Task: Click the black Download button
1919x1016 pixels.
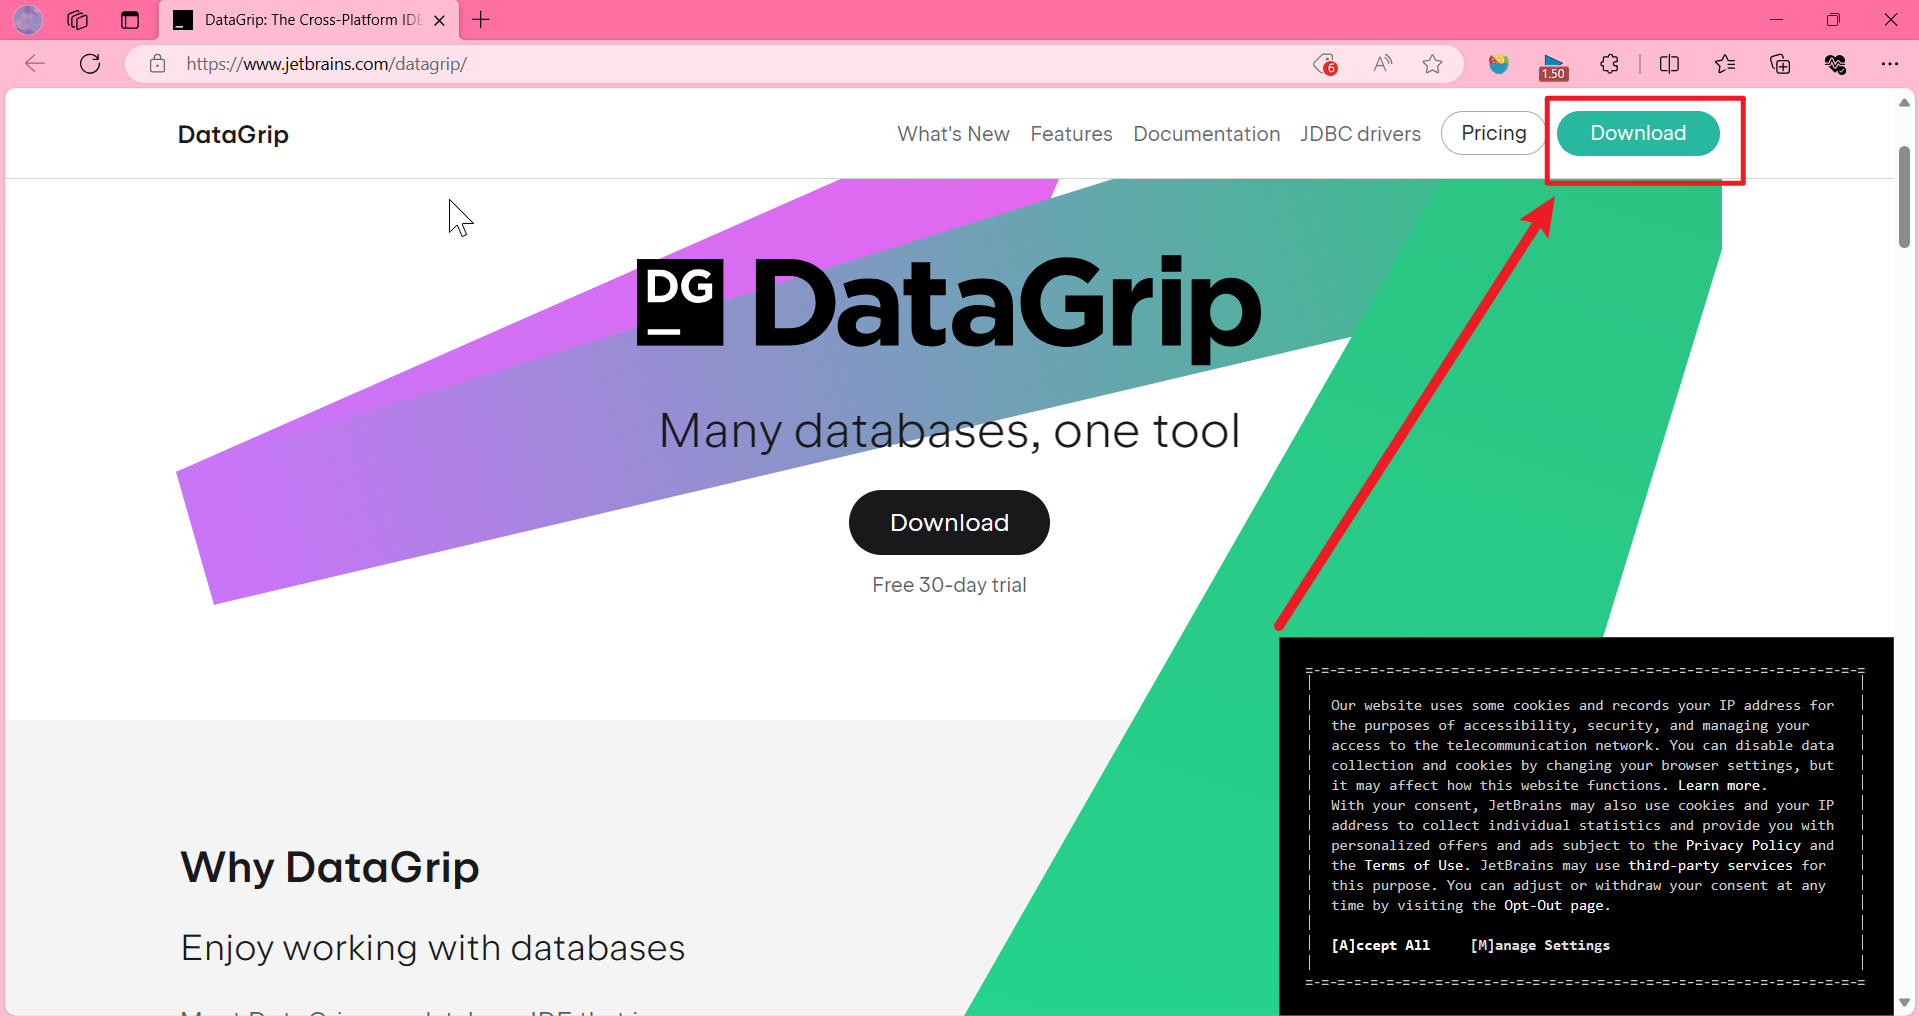Action: [949, 522]
